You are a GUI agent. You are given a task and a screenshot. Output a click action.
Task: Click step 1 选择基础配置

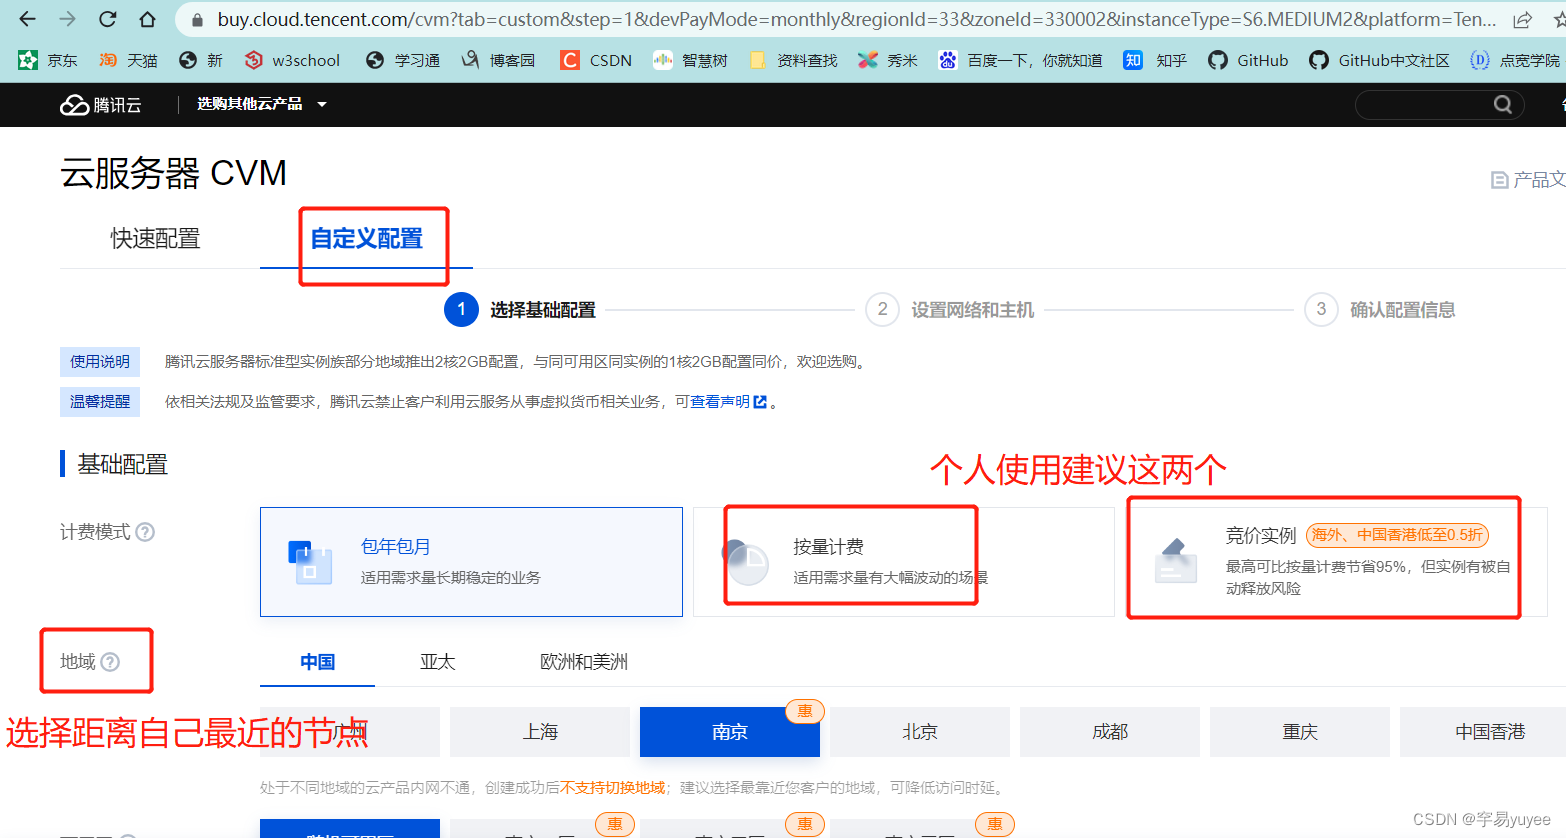point(520,310)
